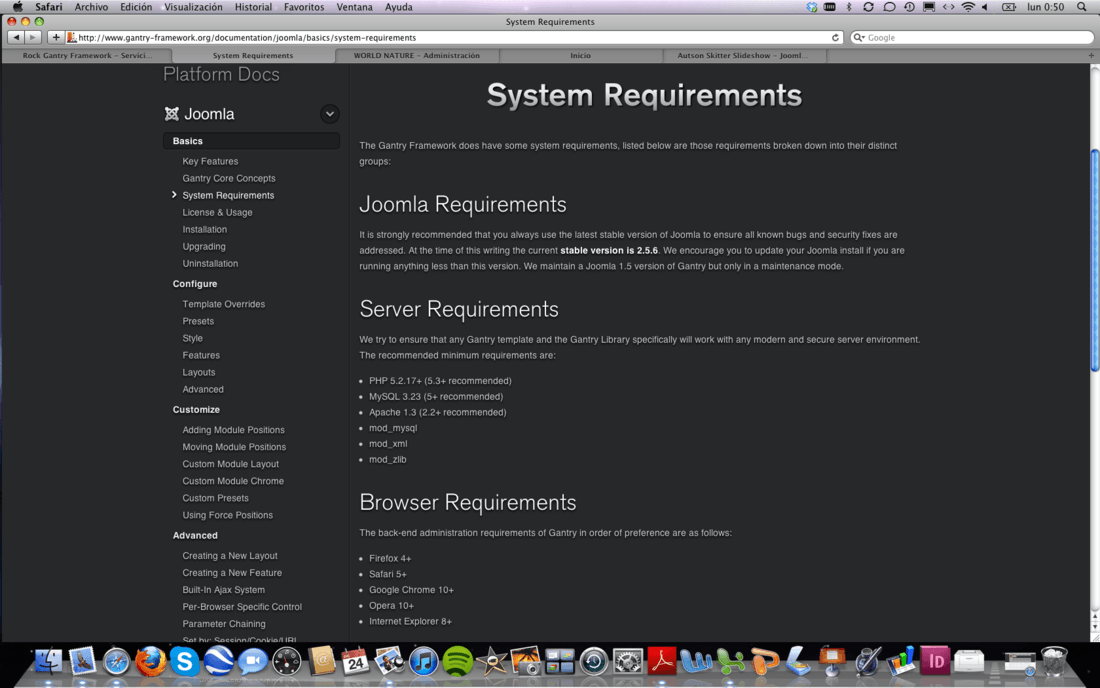The width and height of the screenshot is (1100, 688).
Task: Launch Google Earth from the dock
Action: pos(218,661)
